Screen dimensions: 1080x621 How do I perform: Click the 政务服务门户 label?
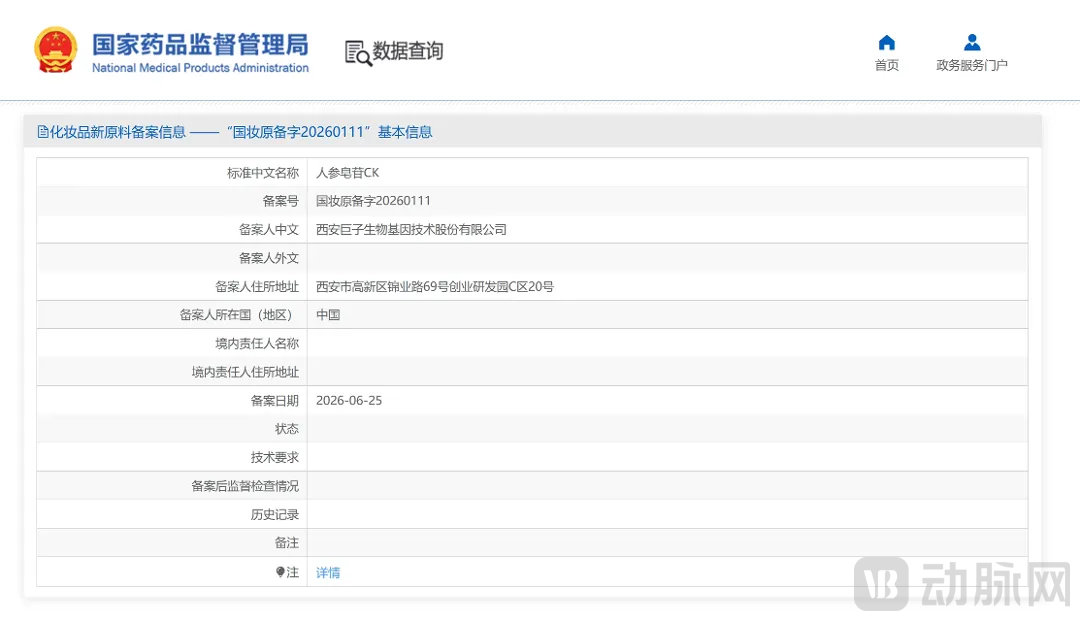click(972, 65)
